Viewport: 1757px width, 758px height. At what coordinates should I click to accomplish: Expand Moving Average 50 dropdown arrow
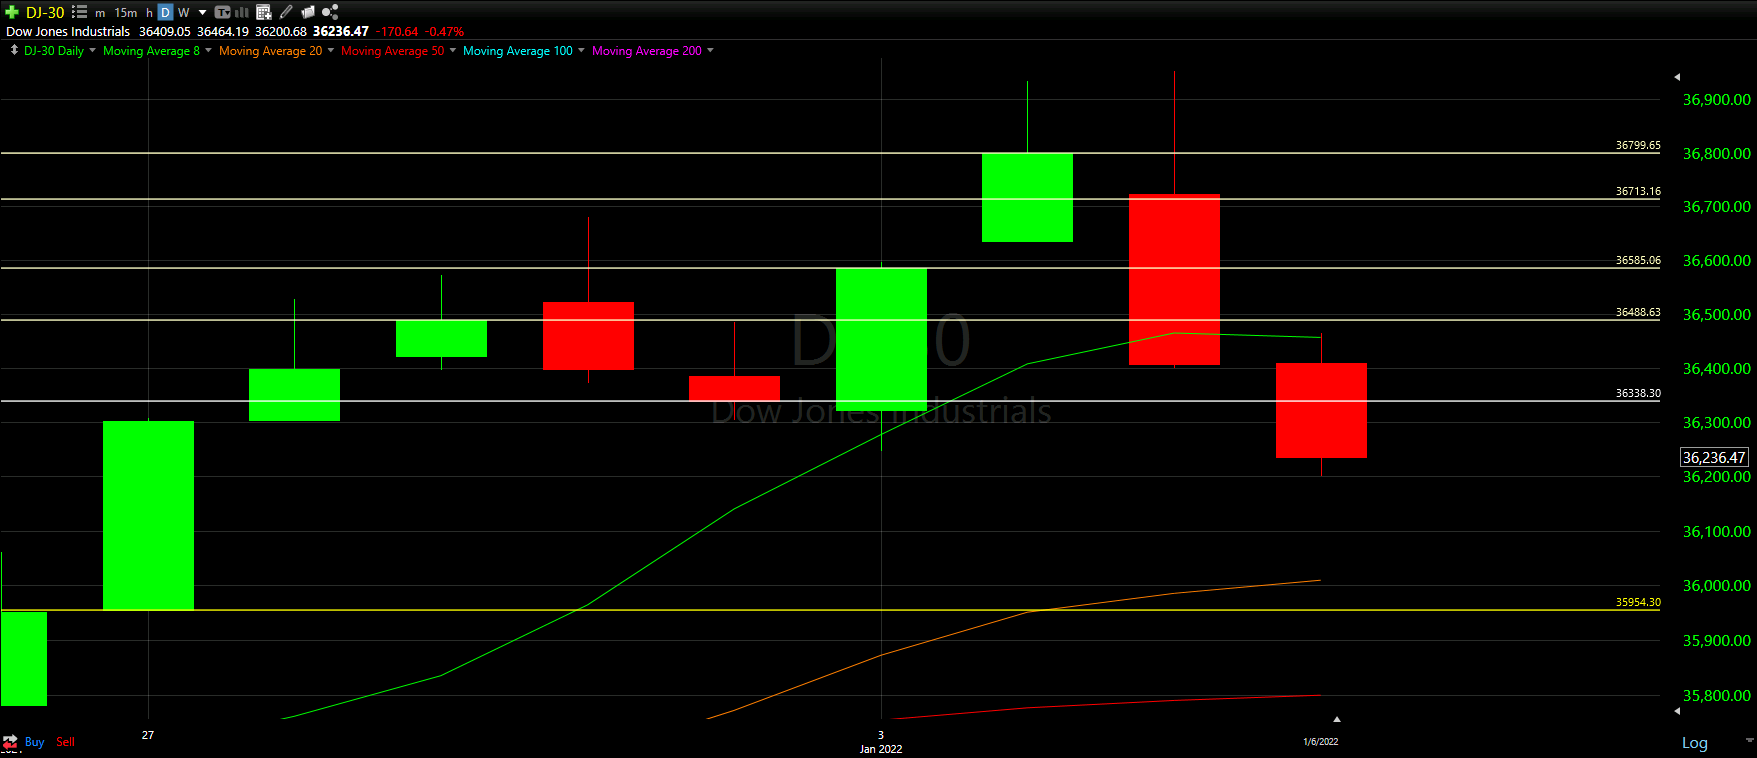tap(453, 50)
